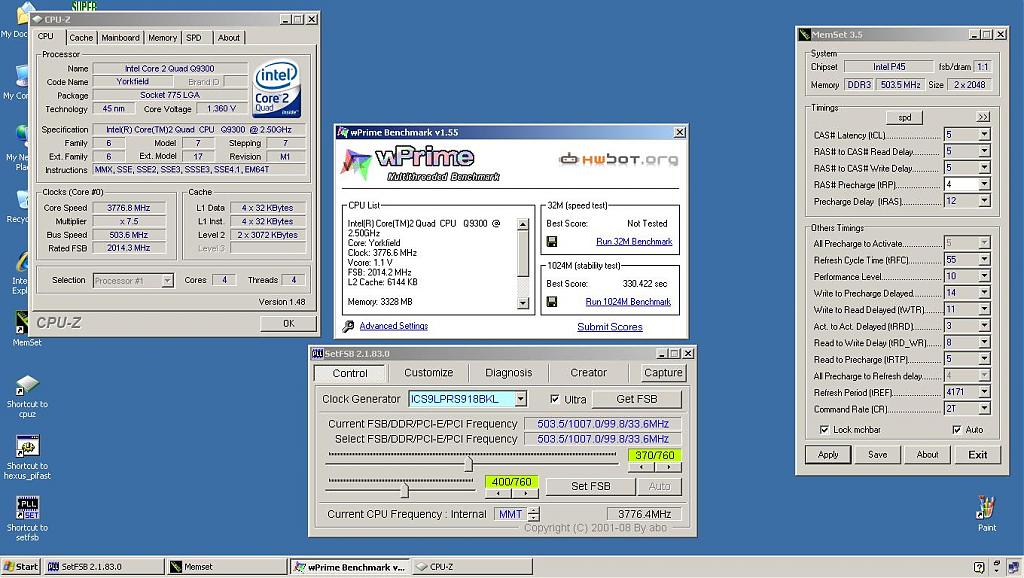Increase the 370/760 value with right arrow
This screenshot has width=1024, height=578.
coord(668,467)
